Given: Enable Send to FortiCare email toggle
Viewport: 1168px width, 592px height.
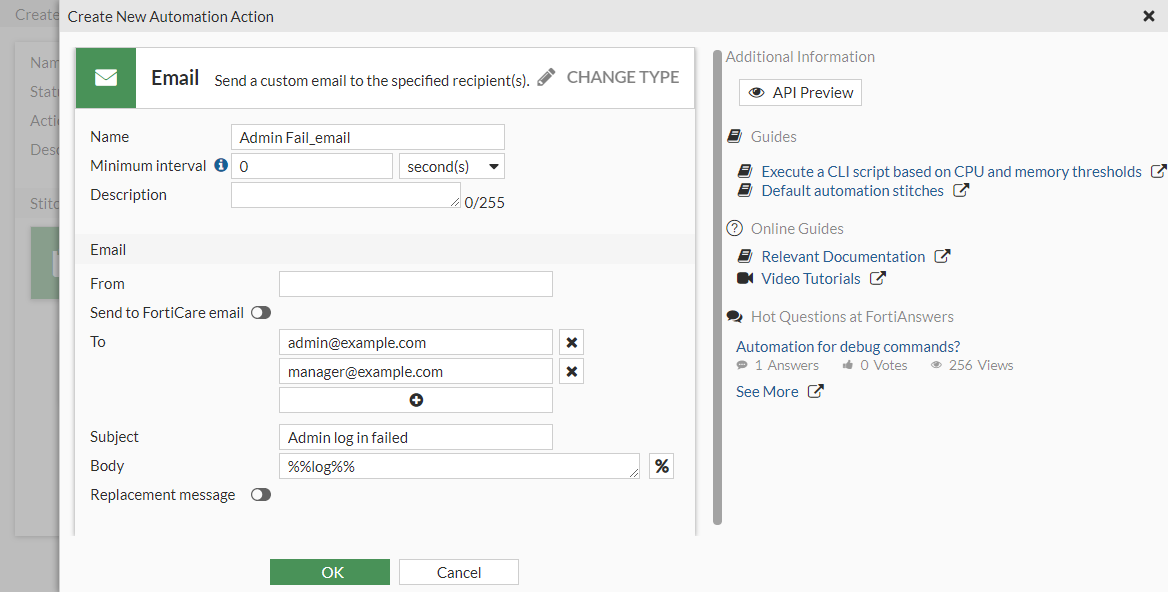Looking at the screenshot, I should [x=261, y=313].
